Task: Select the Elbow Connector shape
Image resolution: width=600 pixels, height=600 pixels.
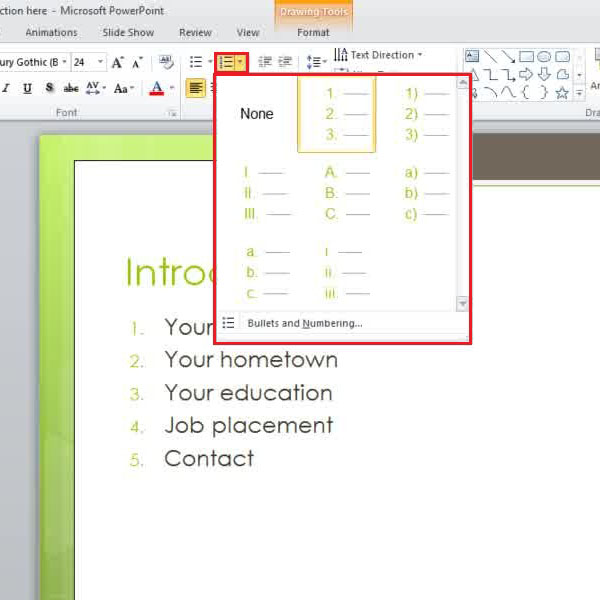Action: click(x=491, y=75)
